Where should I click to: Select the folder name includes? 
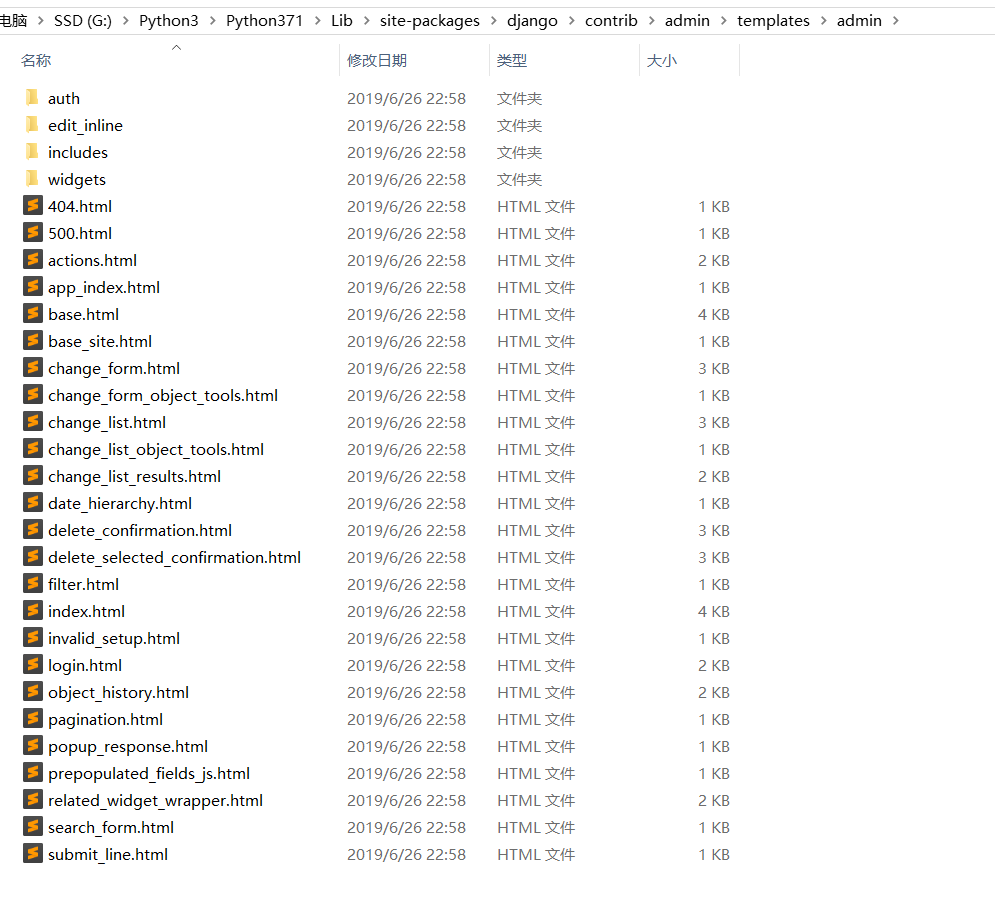[77, 153]
